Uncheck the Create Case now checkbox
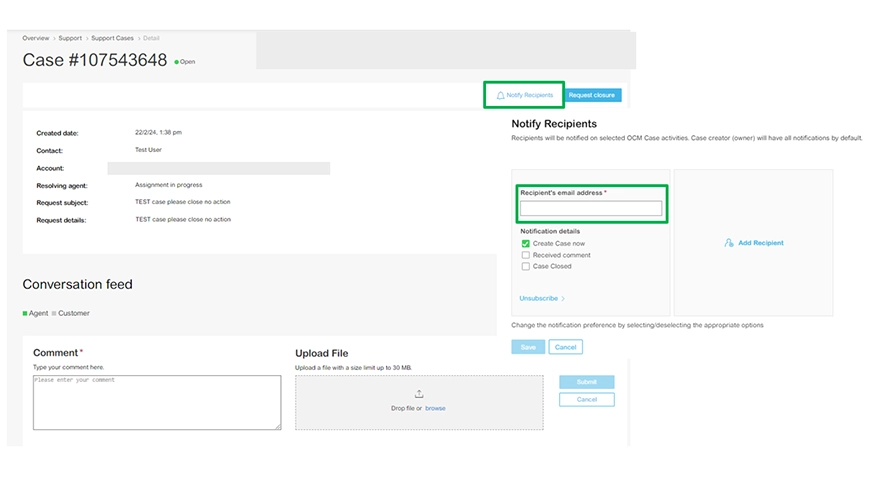This screenshot has width=875, height=492. click(526, 244)
